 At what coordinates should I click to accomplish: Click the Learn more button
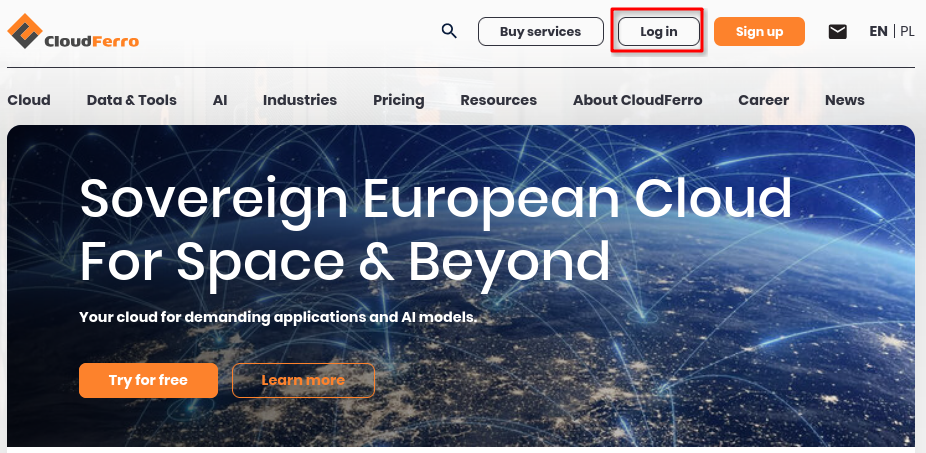(x=303, y=380)
